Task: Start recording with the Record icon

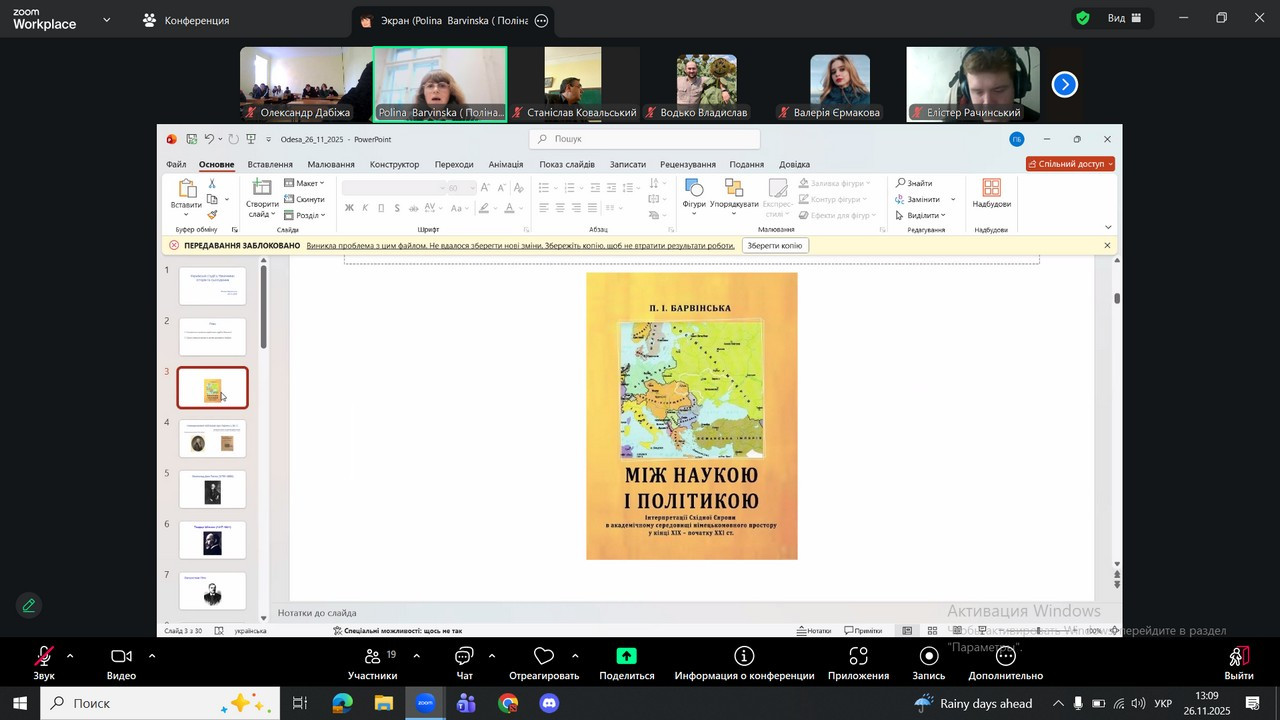Action: [929, 657]
